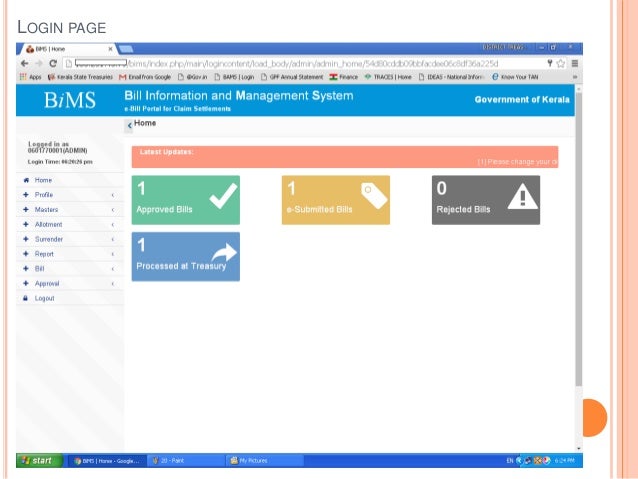
Task: Expand Masters menu chevron
Action: (x=113, y=210)
